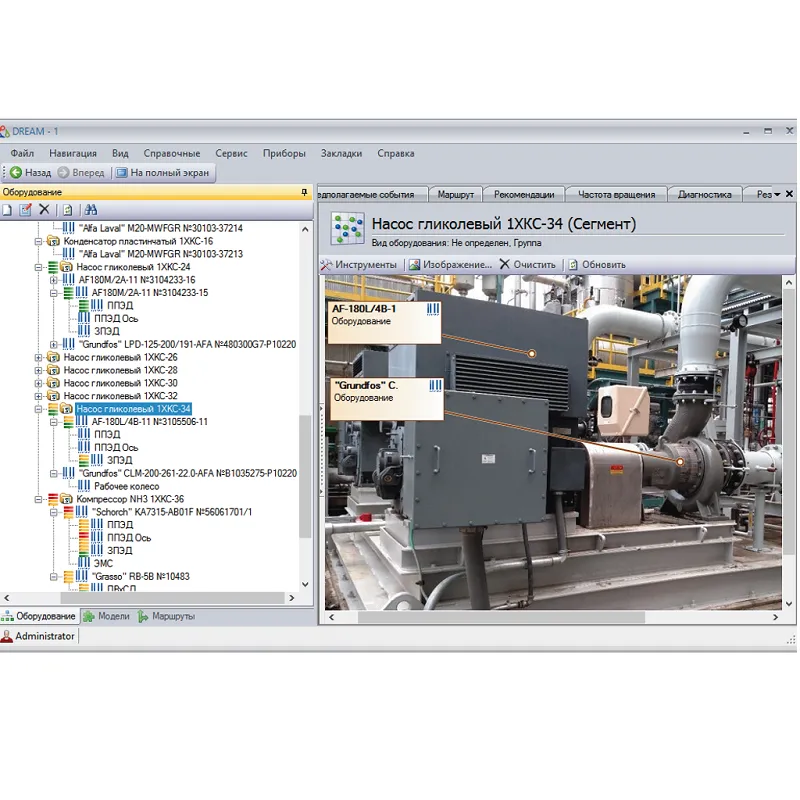Screen dimensions: 800x800
Task: Collapse the Компрессор NH3 1ХКС-36 node
Action: pos(39,499)
